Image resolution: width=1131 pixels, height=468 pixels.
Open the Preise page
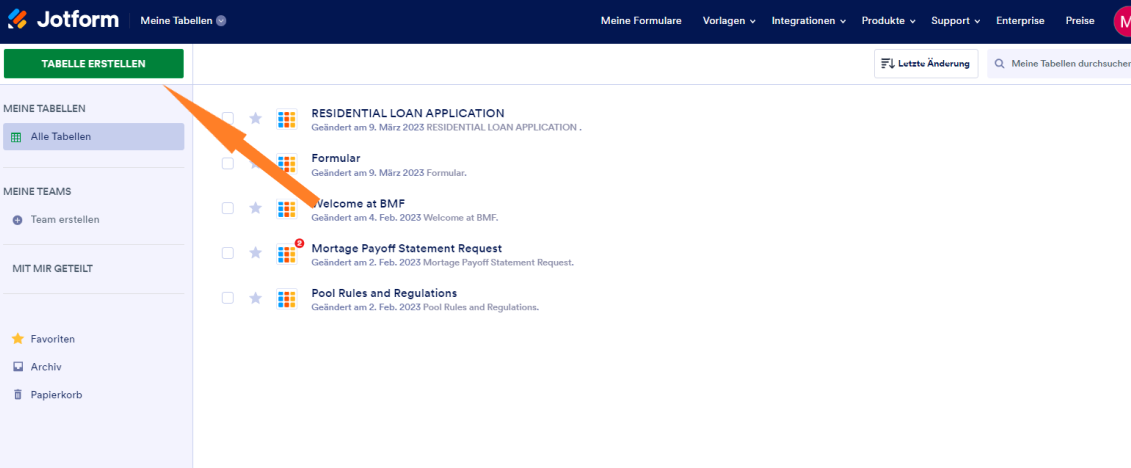(x=1080, y=21)
